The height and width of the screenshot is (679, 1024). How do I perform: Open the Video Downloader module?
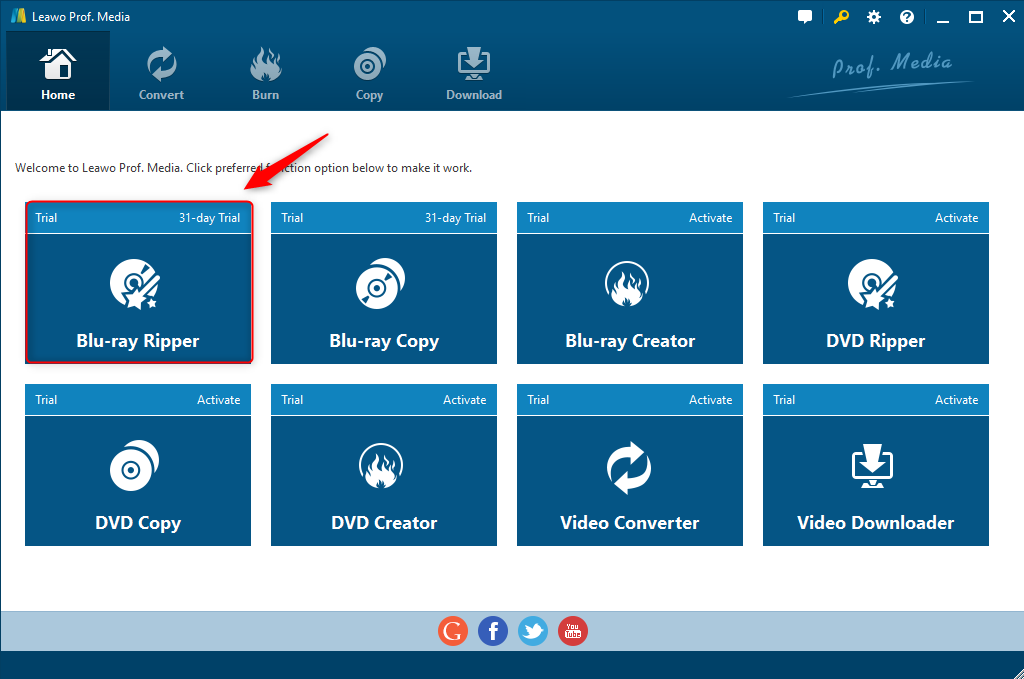(x=876, y=480)
